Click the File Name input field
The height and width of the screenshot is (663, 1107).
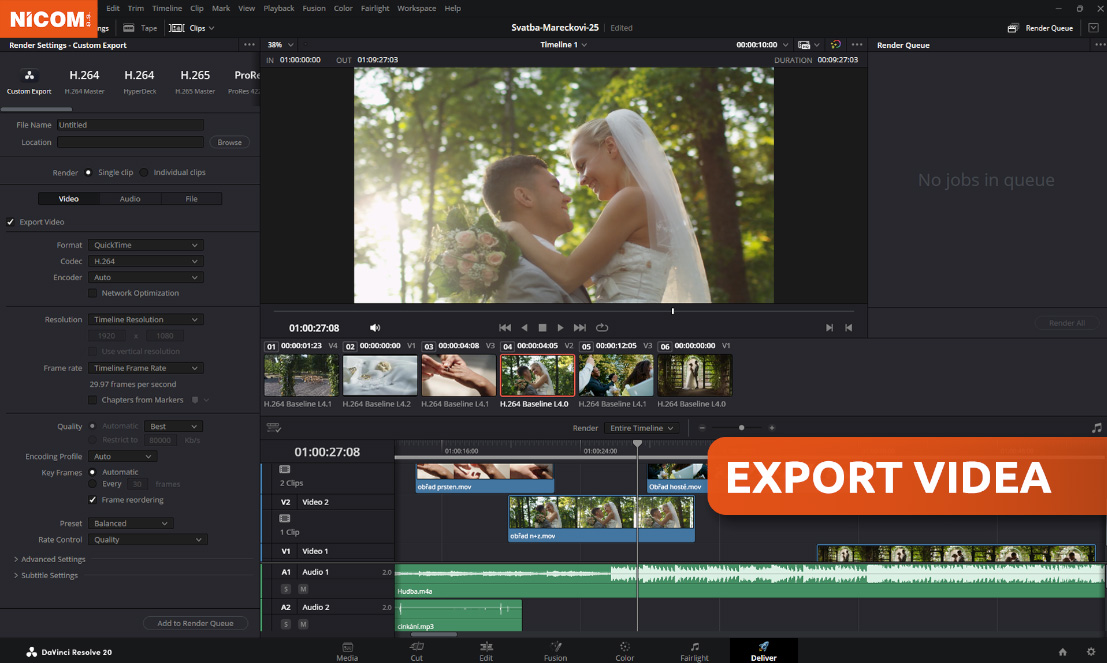click(130, 125)
